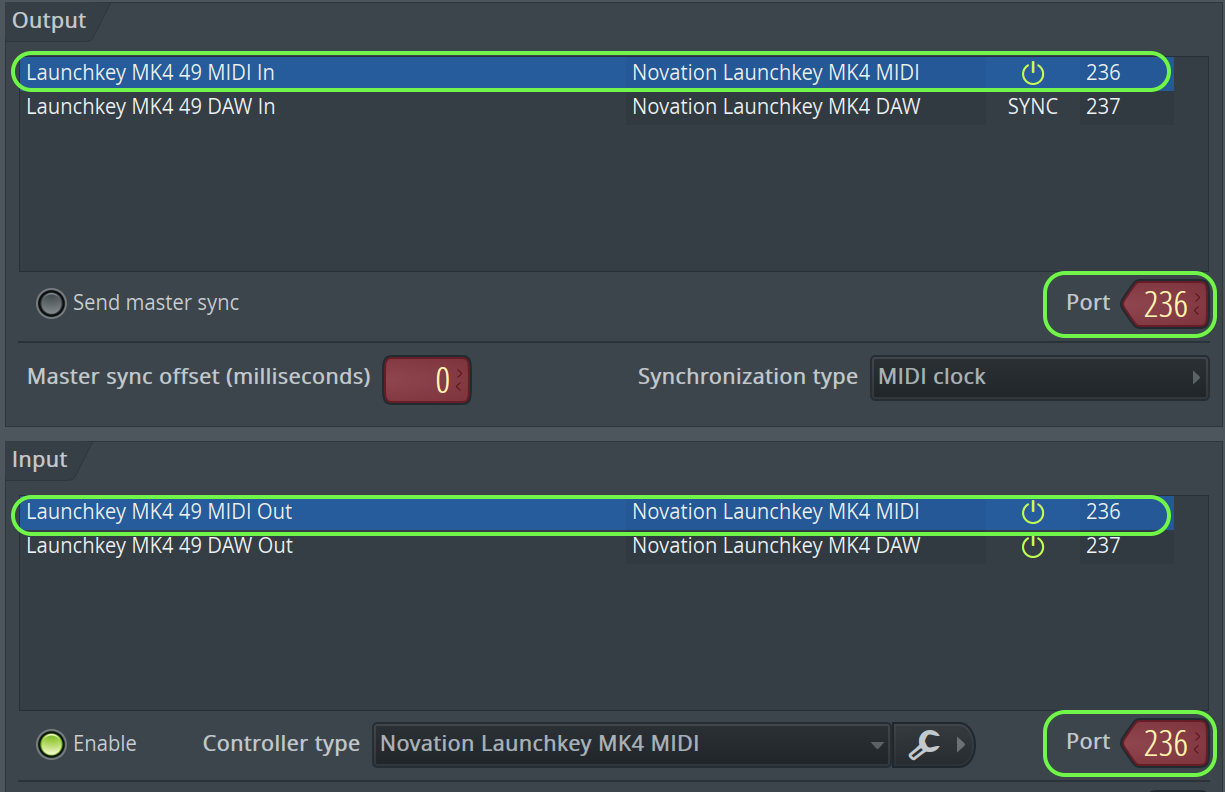The image size is (1225, 792).
Task: Select Launchkey MK4 49 MIDI In output row
Action: tap(596, 73)
